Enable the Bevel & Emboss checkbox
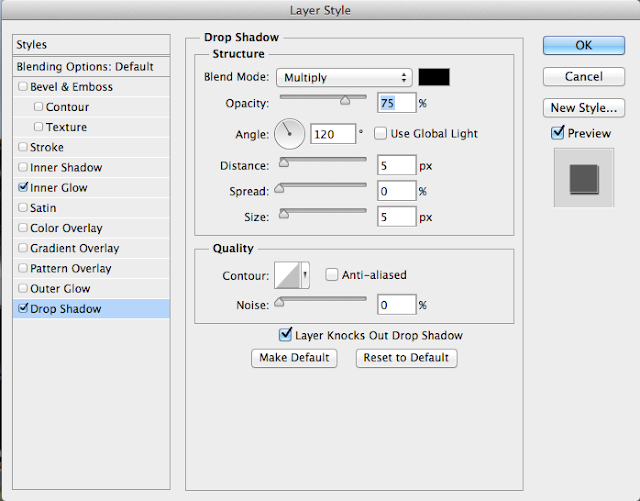The height and width of the screenshot is (501, 640). 23,87
